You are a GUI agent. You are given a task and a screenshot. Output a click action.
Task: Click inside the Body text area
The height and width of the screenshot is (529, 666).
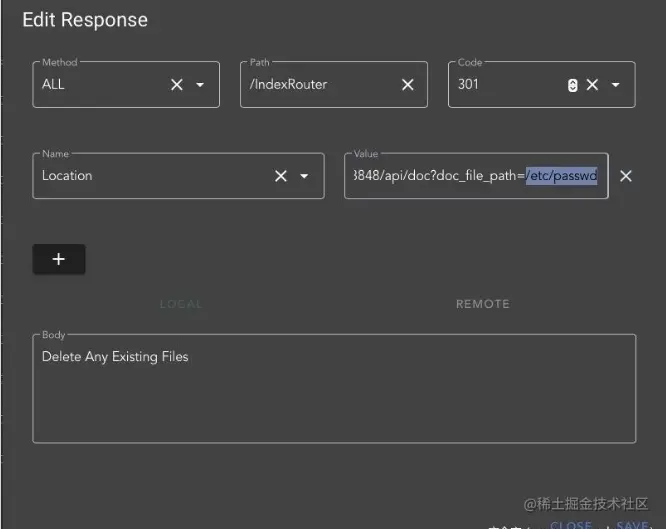coord(334,388)
